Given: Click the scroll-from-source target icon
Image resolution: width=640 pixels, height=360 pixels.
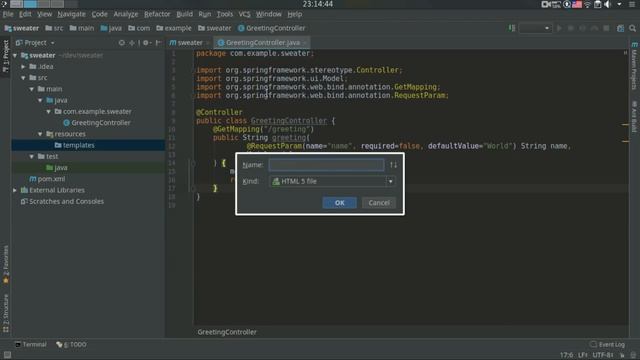Looking at the screenshot, I should (121, 42).
